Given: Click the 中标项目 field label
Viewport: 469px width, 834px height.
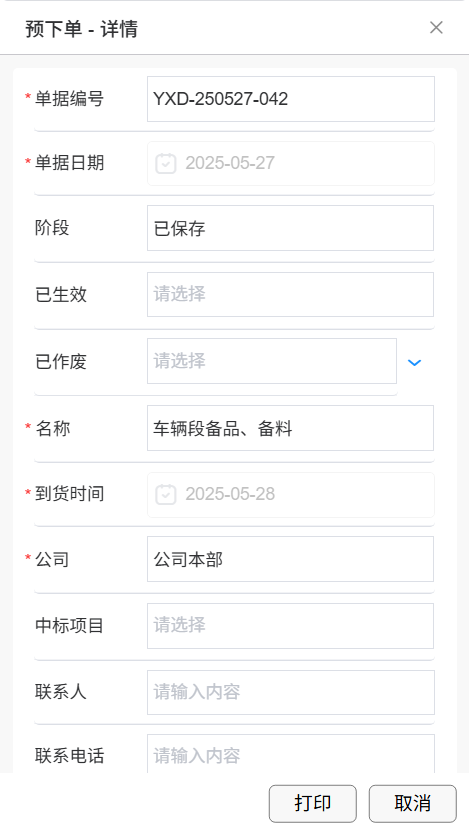Looking at the screenshot, I should [69, 626].
